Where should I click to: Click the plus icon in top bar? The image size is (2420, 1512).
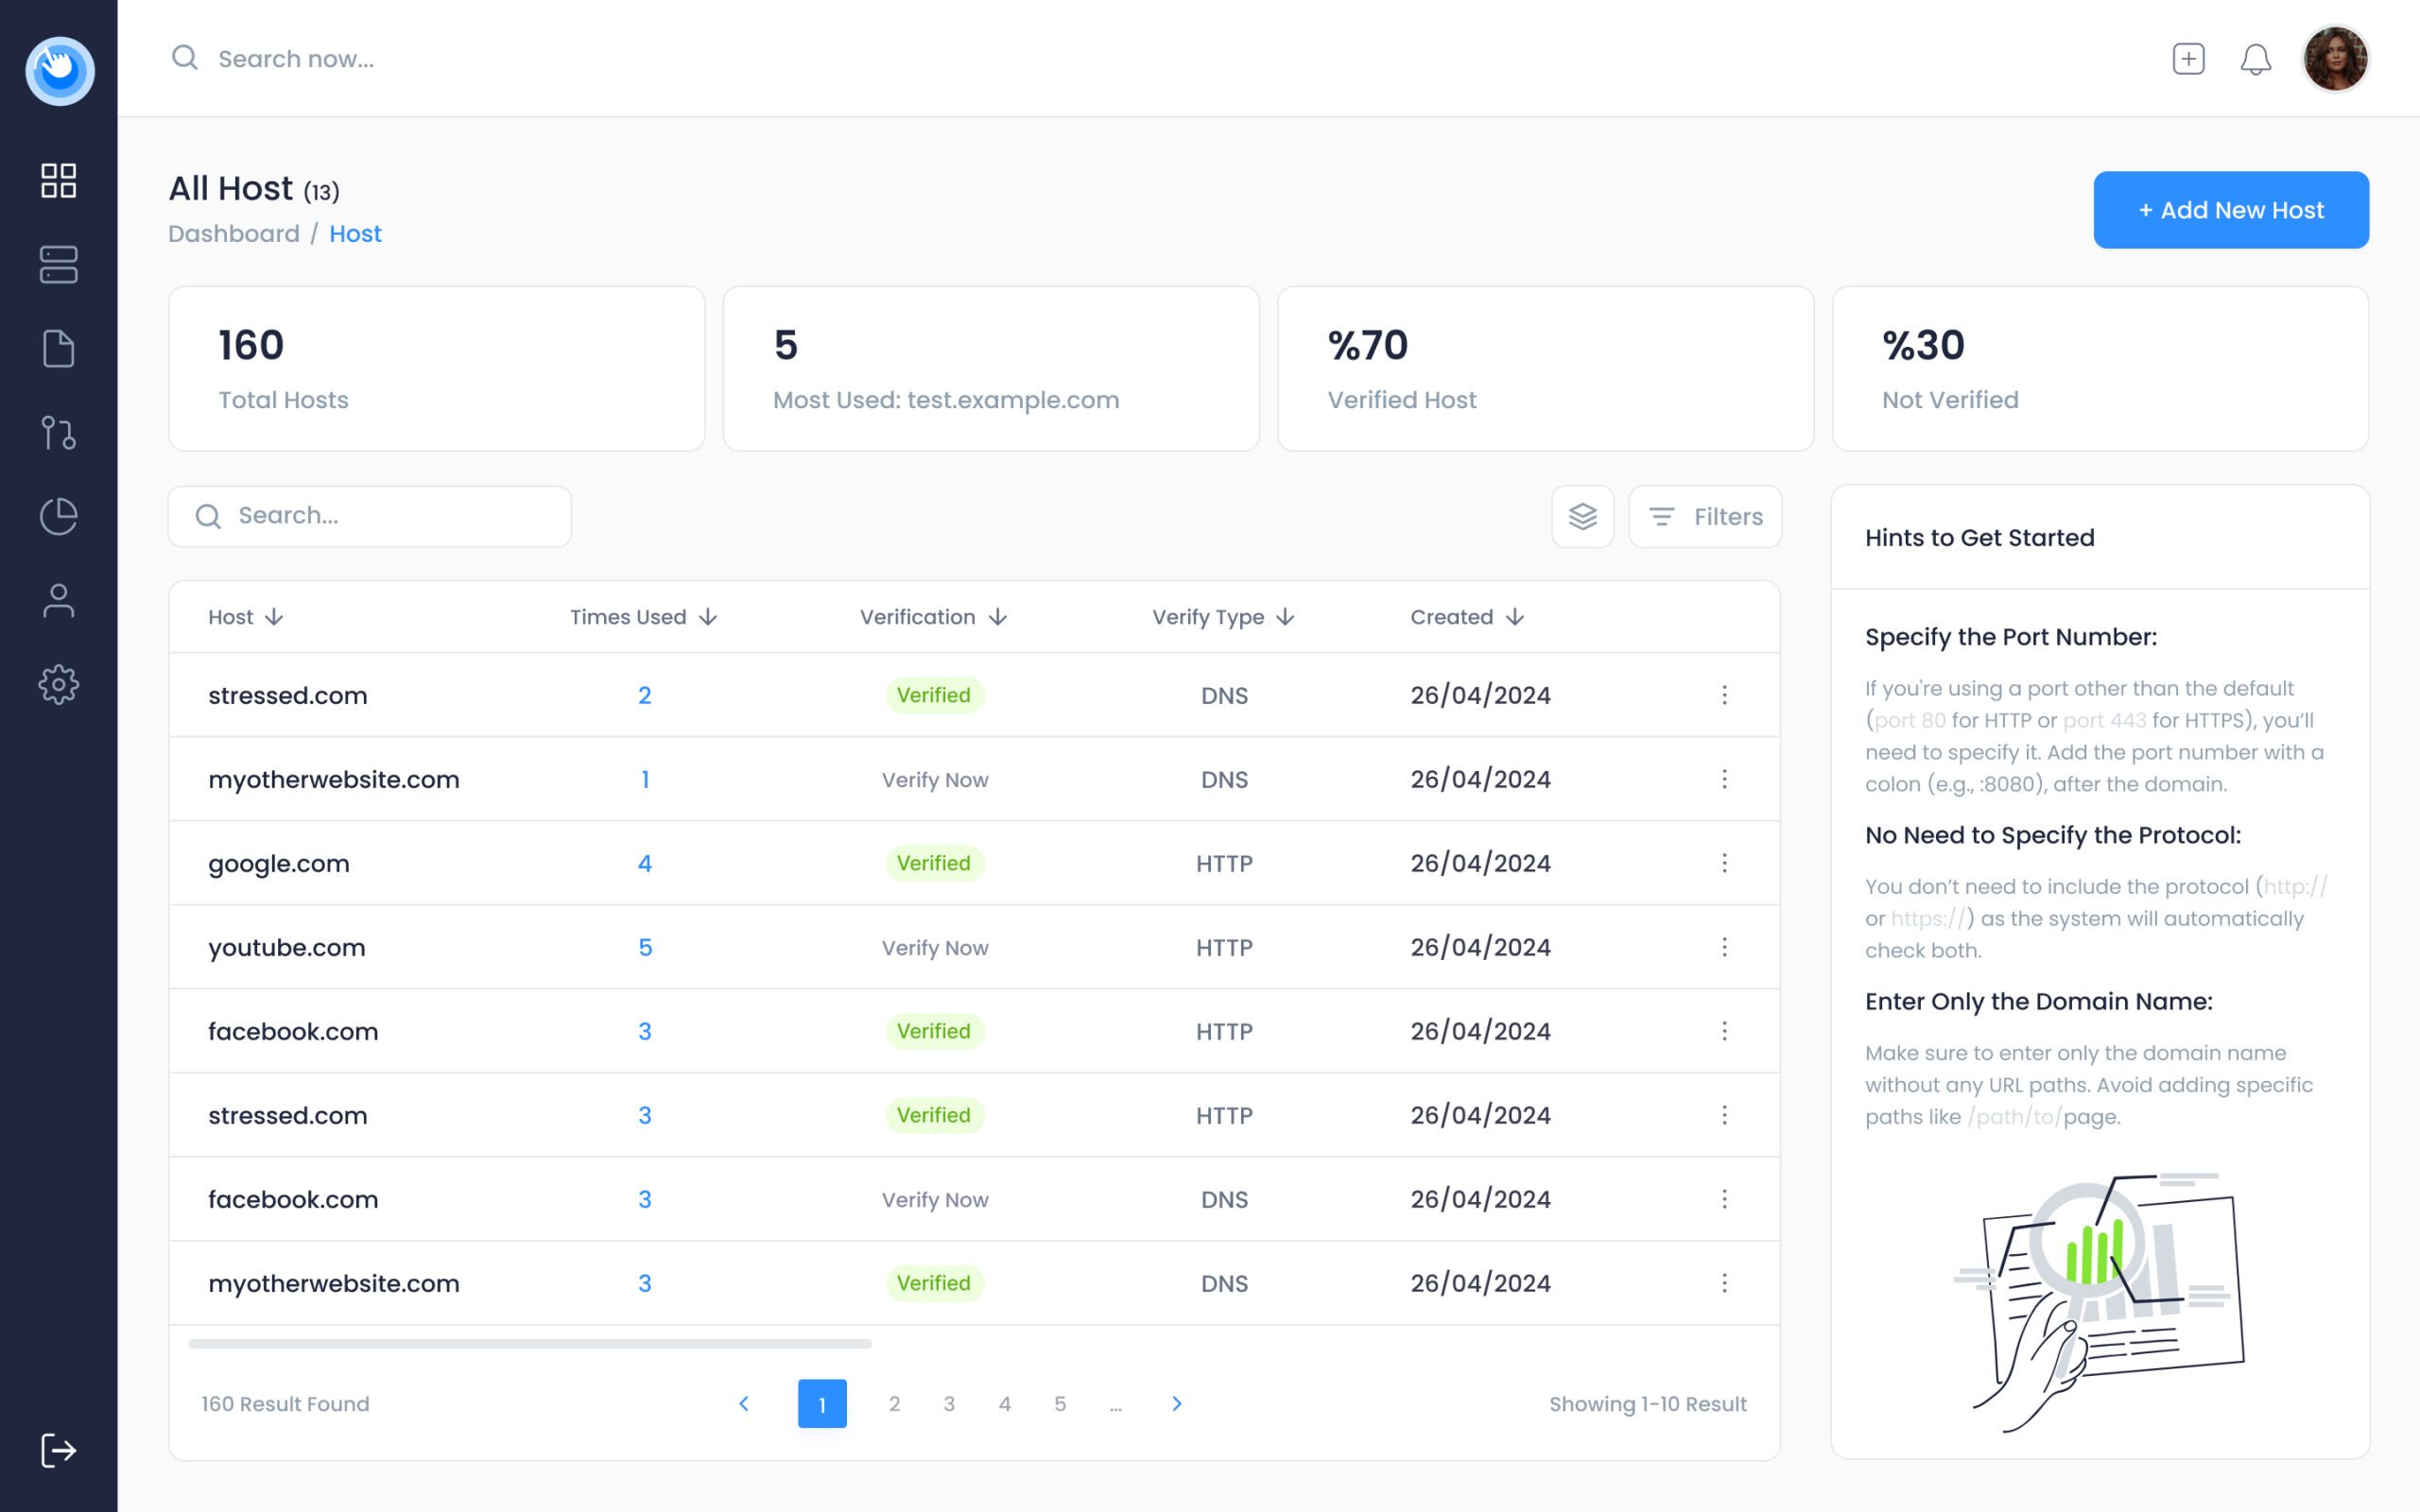2188,59
